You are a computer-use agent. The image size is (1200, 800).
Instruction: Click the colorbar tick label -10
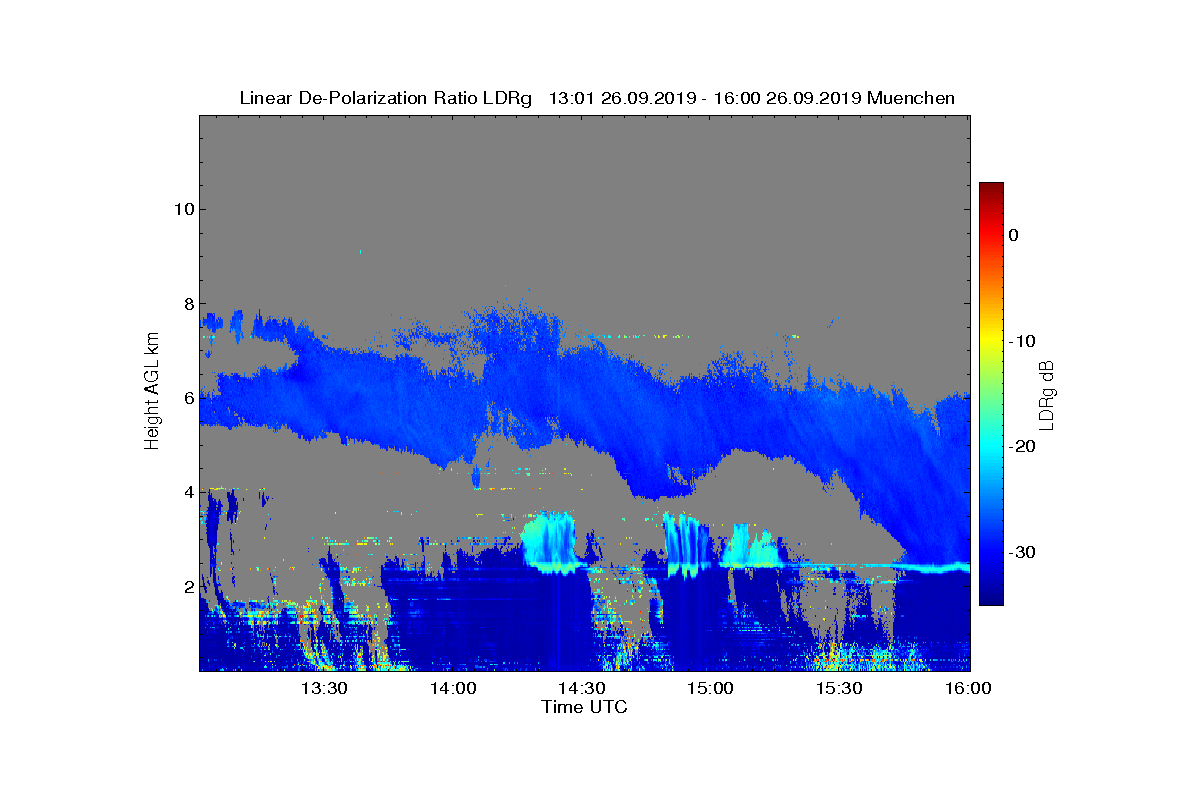pyautogui.click(x=1021, y=341)
